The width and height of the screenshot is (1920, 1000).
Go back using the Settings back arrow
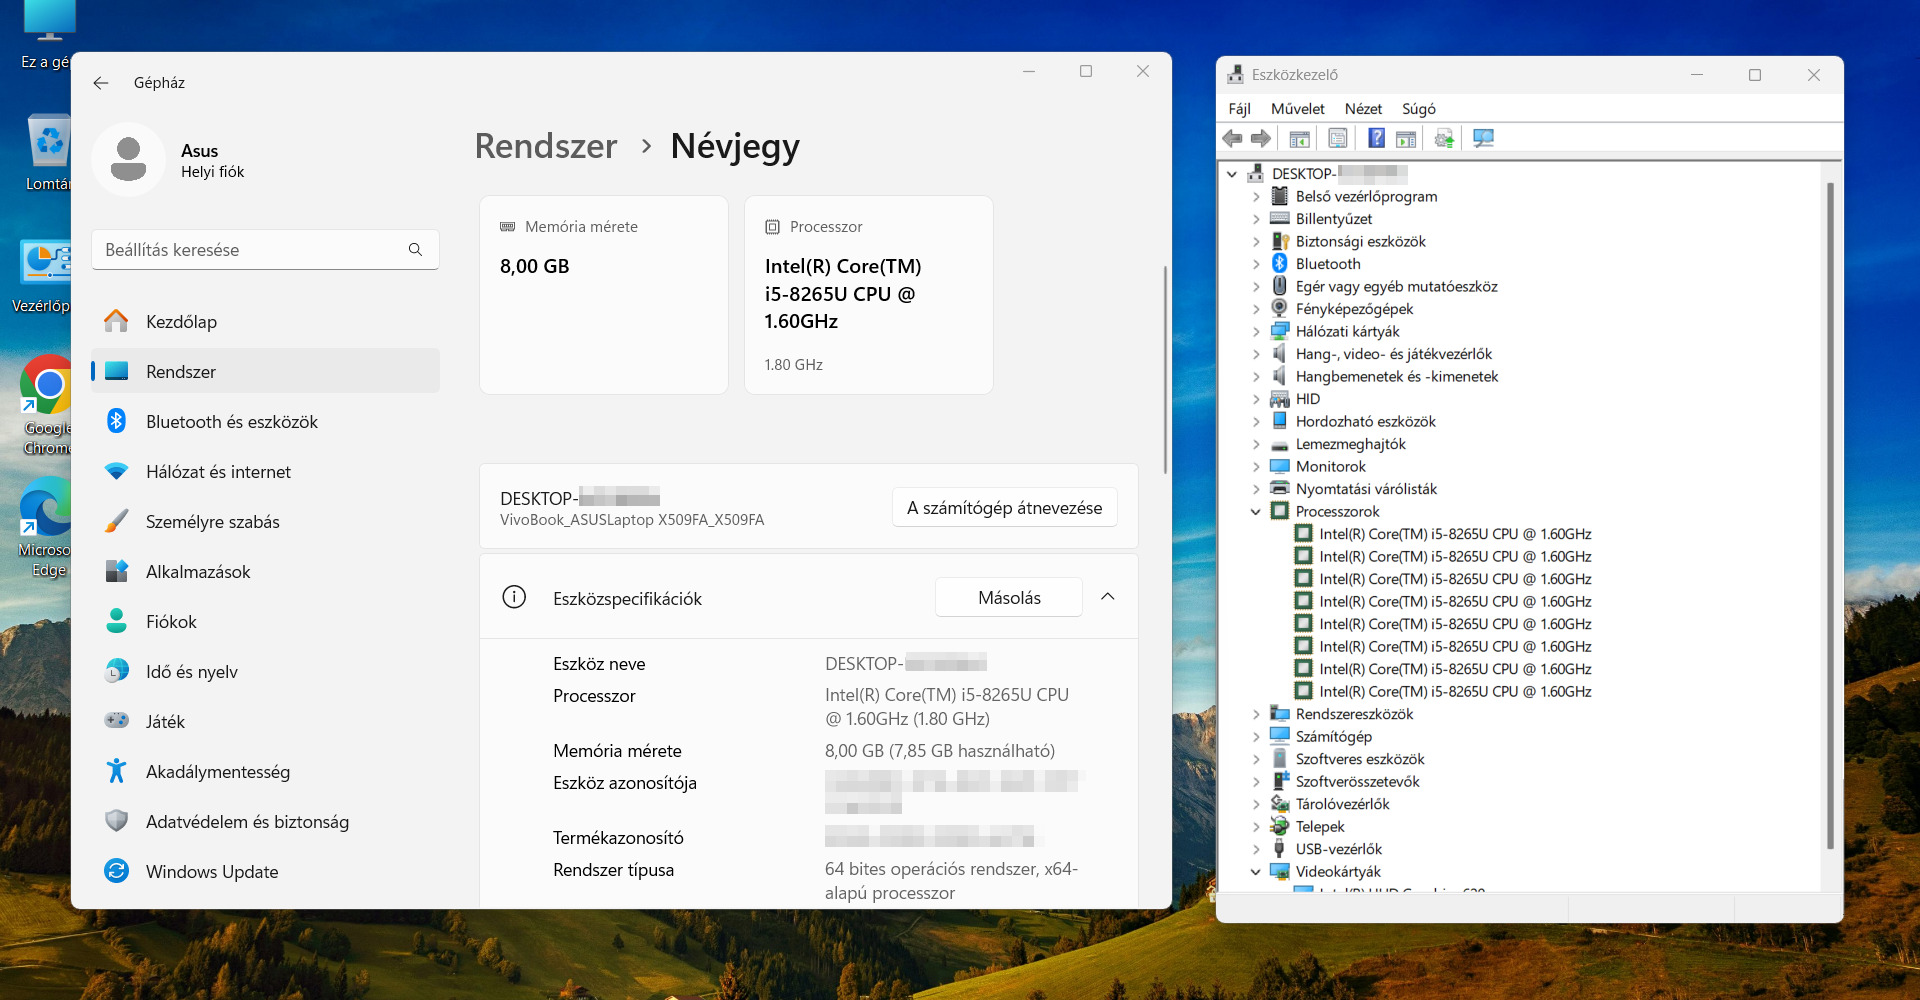[101, 83]
